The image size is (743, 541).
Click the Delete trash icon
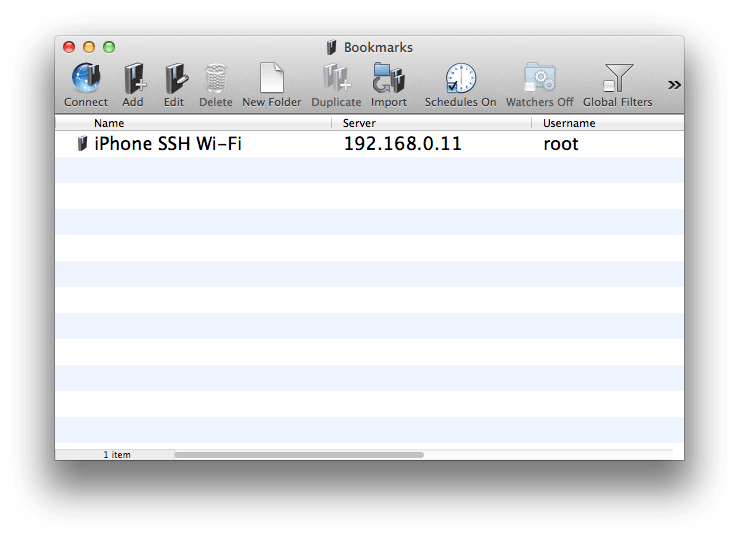click(x=215, y=79)
